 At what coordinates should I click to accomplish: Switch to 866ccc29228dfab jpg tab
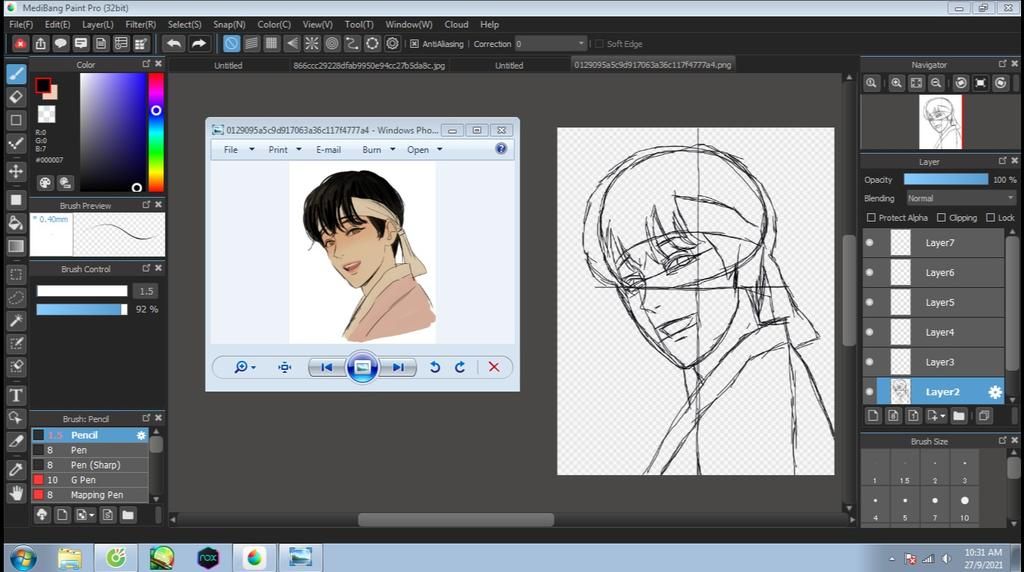point(369,65)
